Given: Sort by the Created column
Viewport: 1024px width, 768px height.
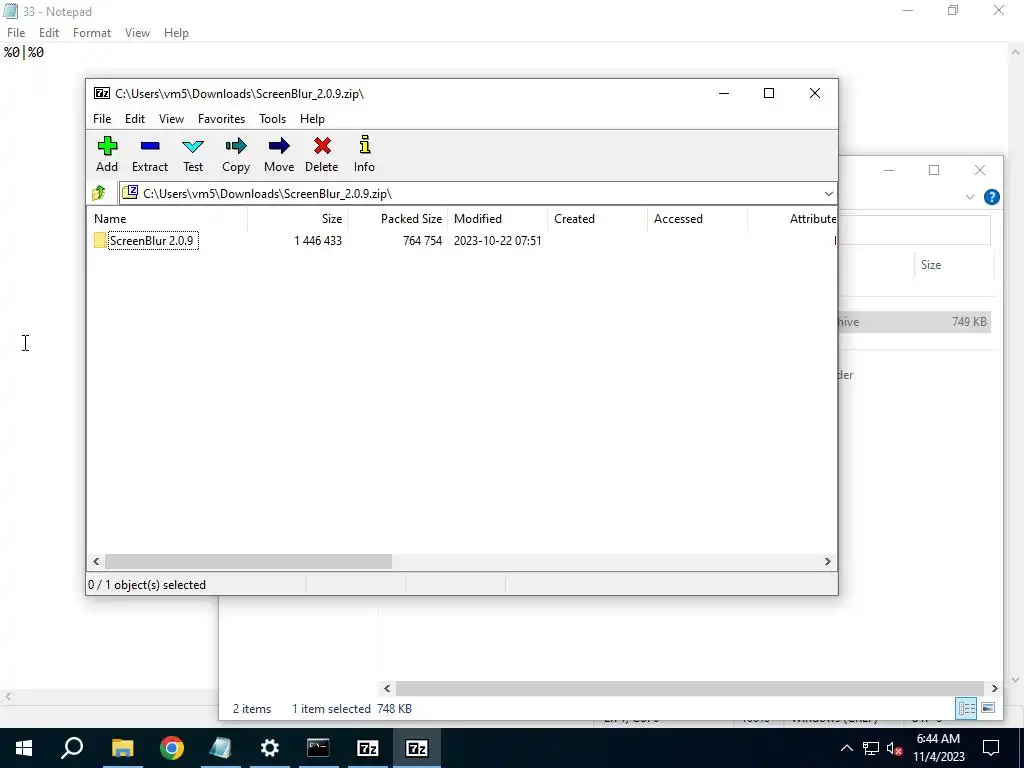Looking at the screenshot, I should click(598, 219).
